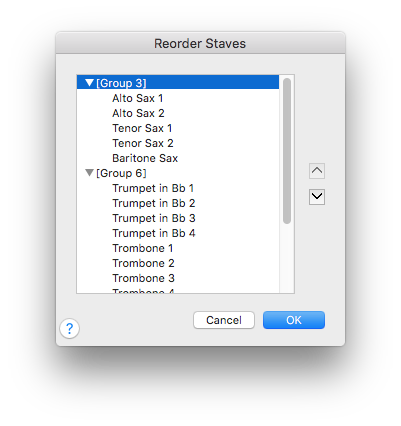Collapse the Group 3 disclosure triangle
401x426 pixels.
(x=89, y=82)
